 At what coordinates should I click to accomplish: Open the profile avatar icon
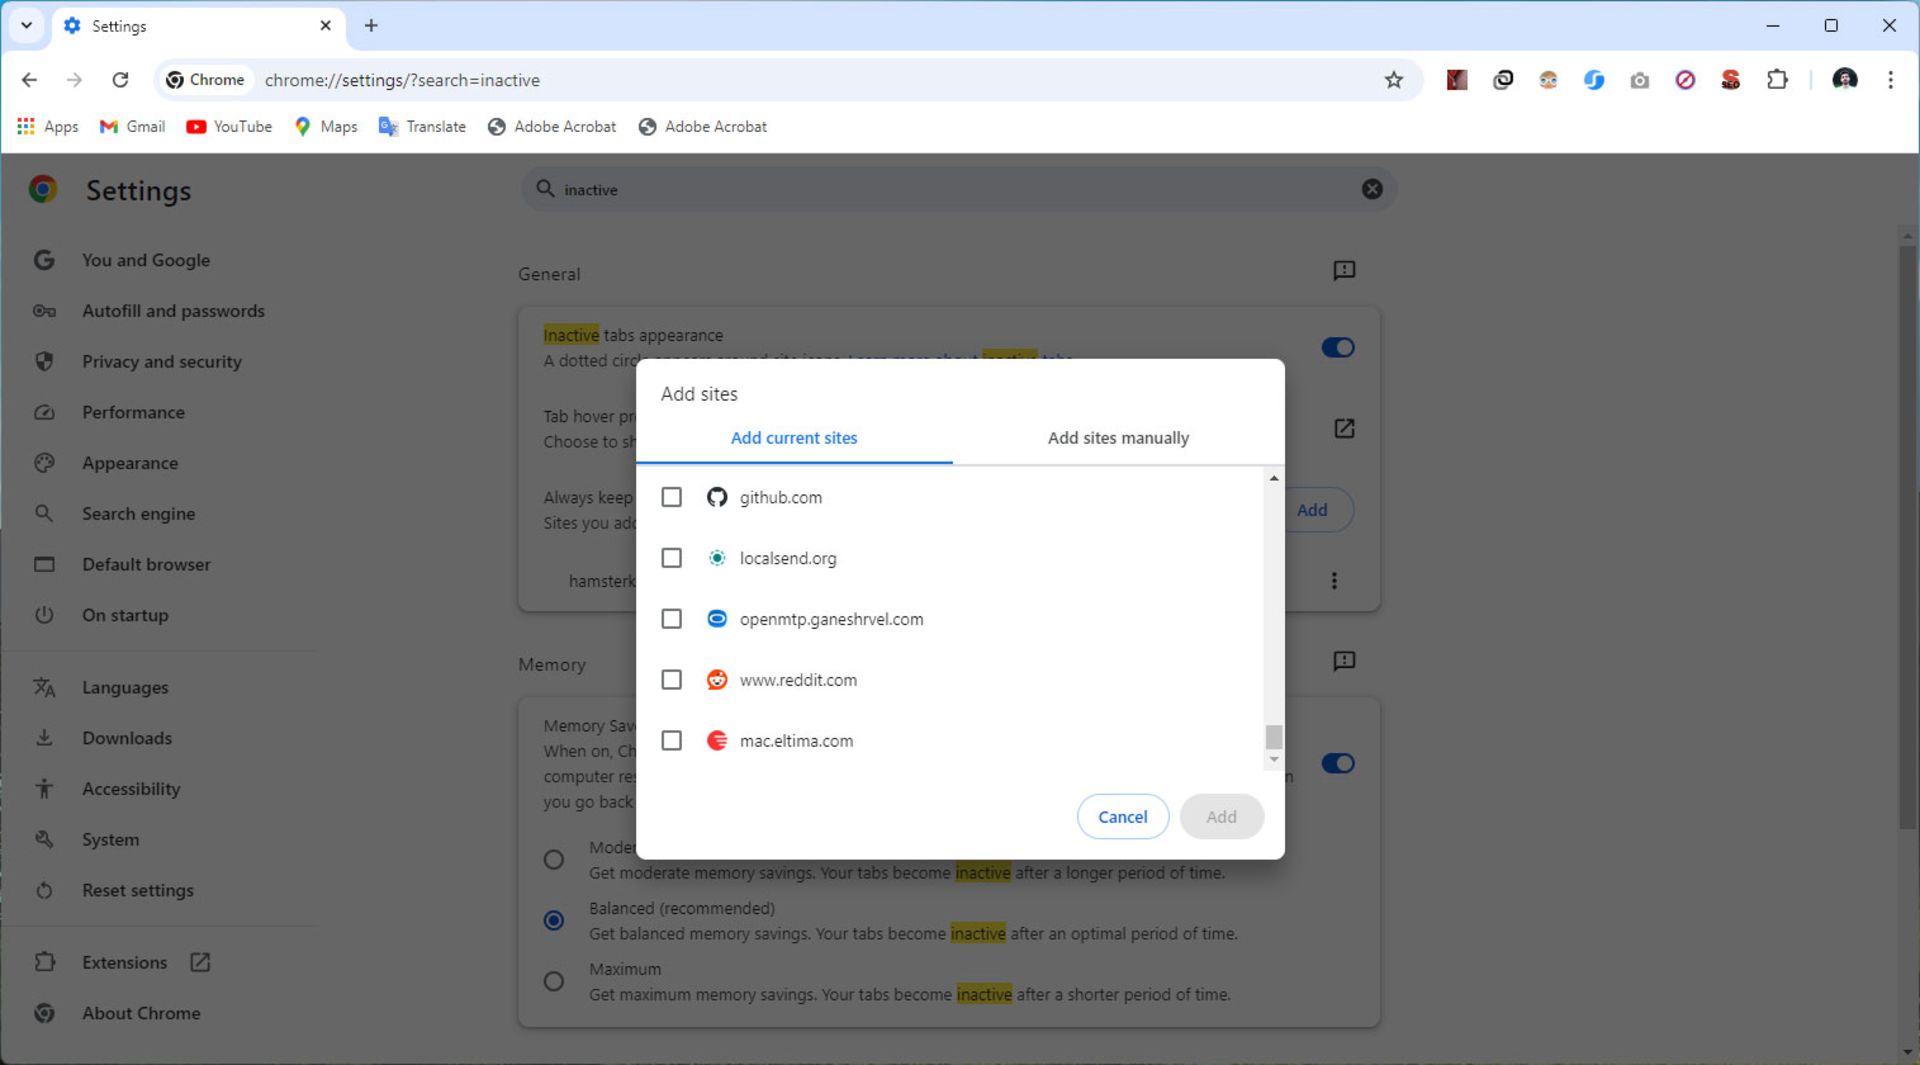[x=1844, y=80]
